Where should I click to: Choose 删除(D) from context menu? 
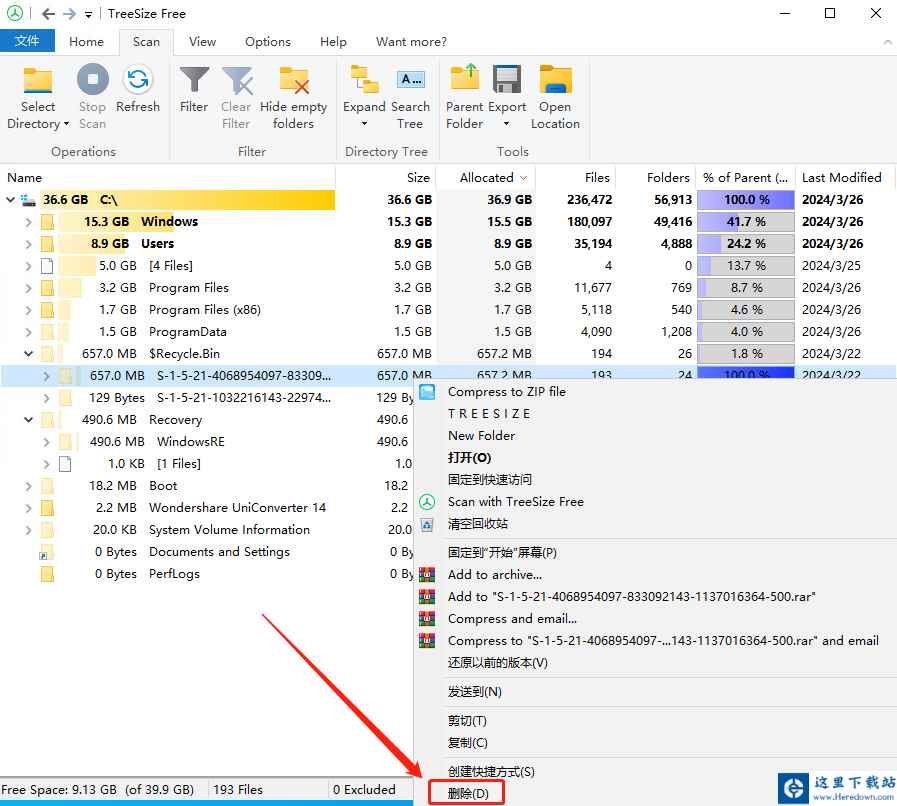[x=467, y=793]
